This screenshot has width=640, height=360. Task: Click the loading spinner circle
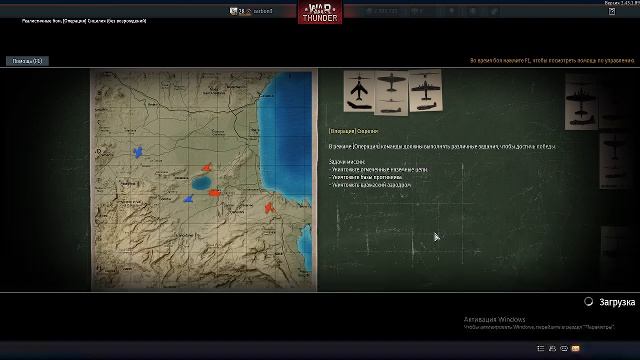tap(588, 302)
